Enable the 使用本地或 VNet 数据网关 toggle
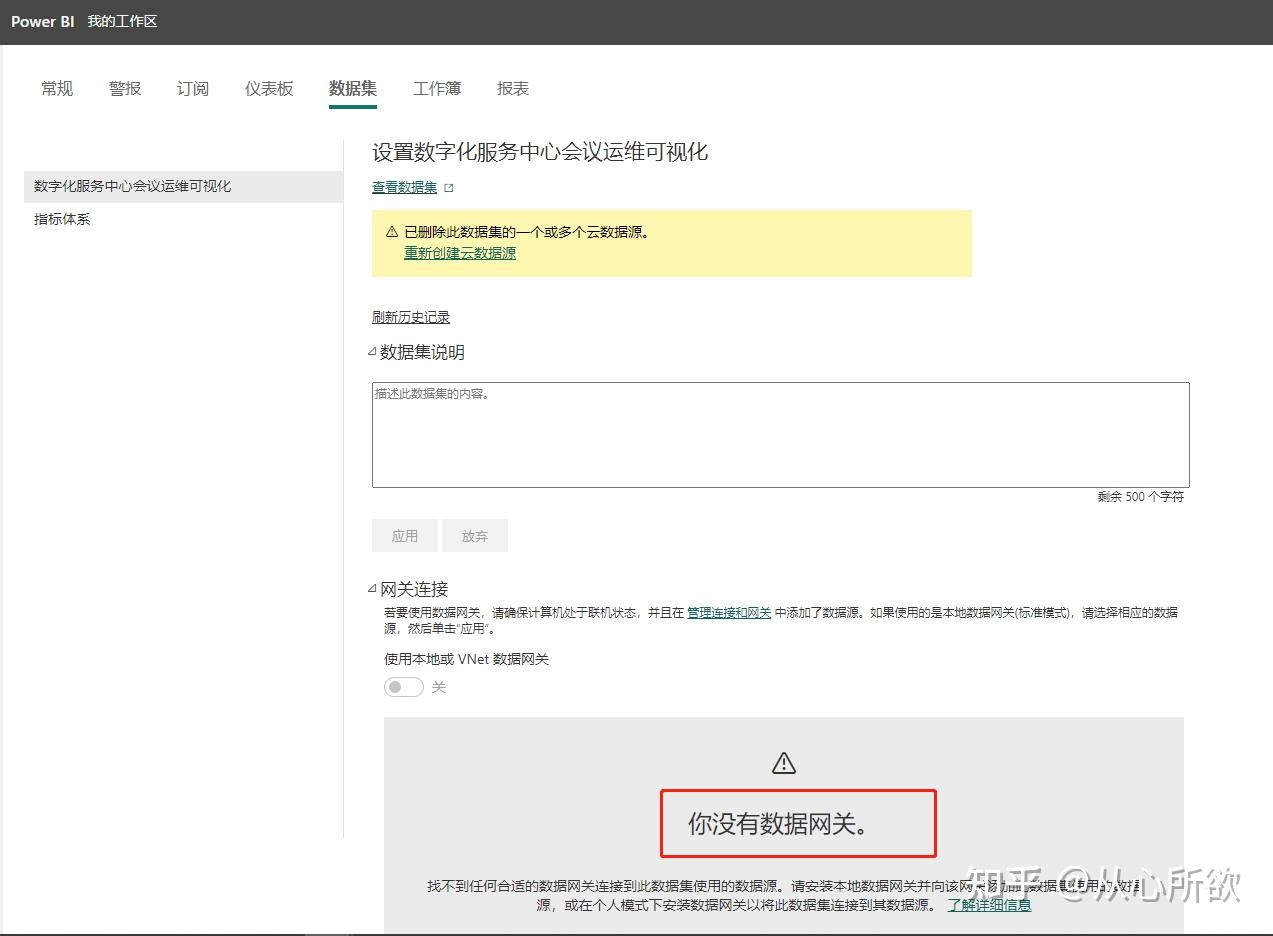The height and width of the screenshot is (936, 1273). (403, 687)
